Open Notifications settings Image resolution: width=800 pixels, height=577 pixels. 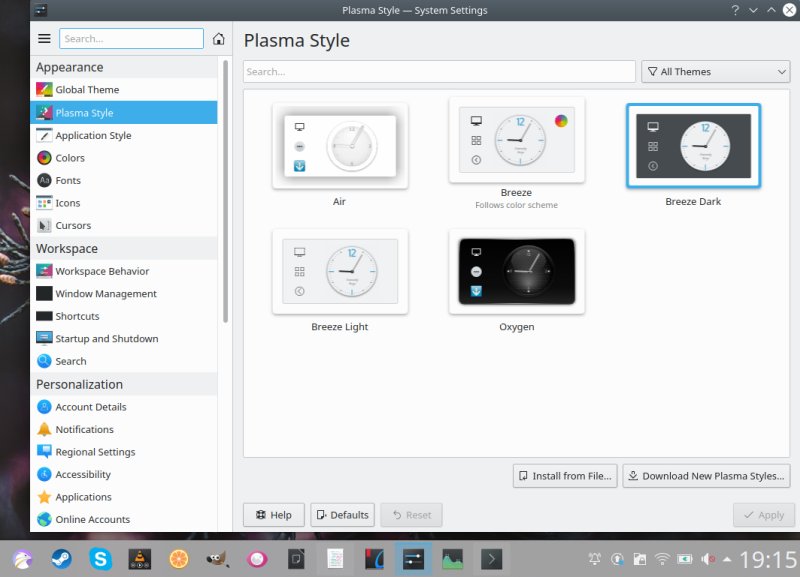pyautogui.click(x=84, y=430)
